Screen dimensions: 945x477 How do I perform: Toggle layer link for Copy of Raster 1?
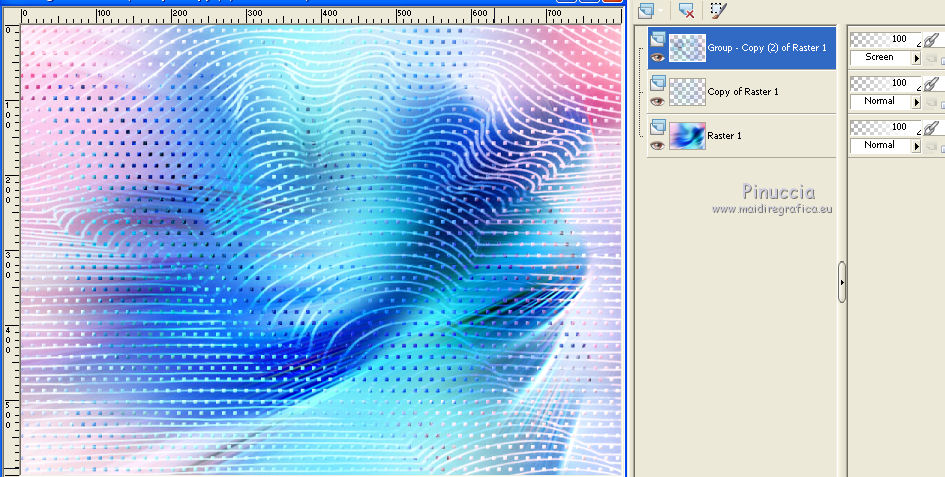pos(932,83)
